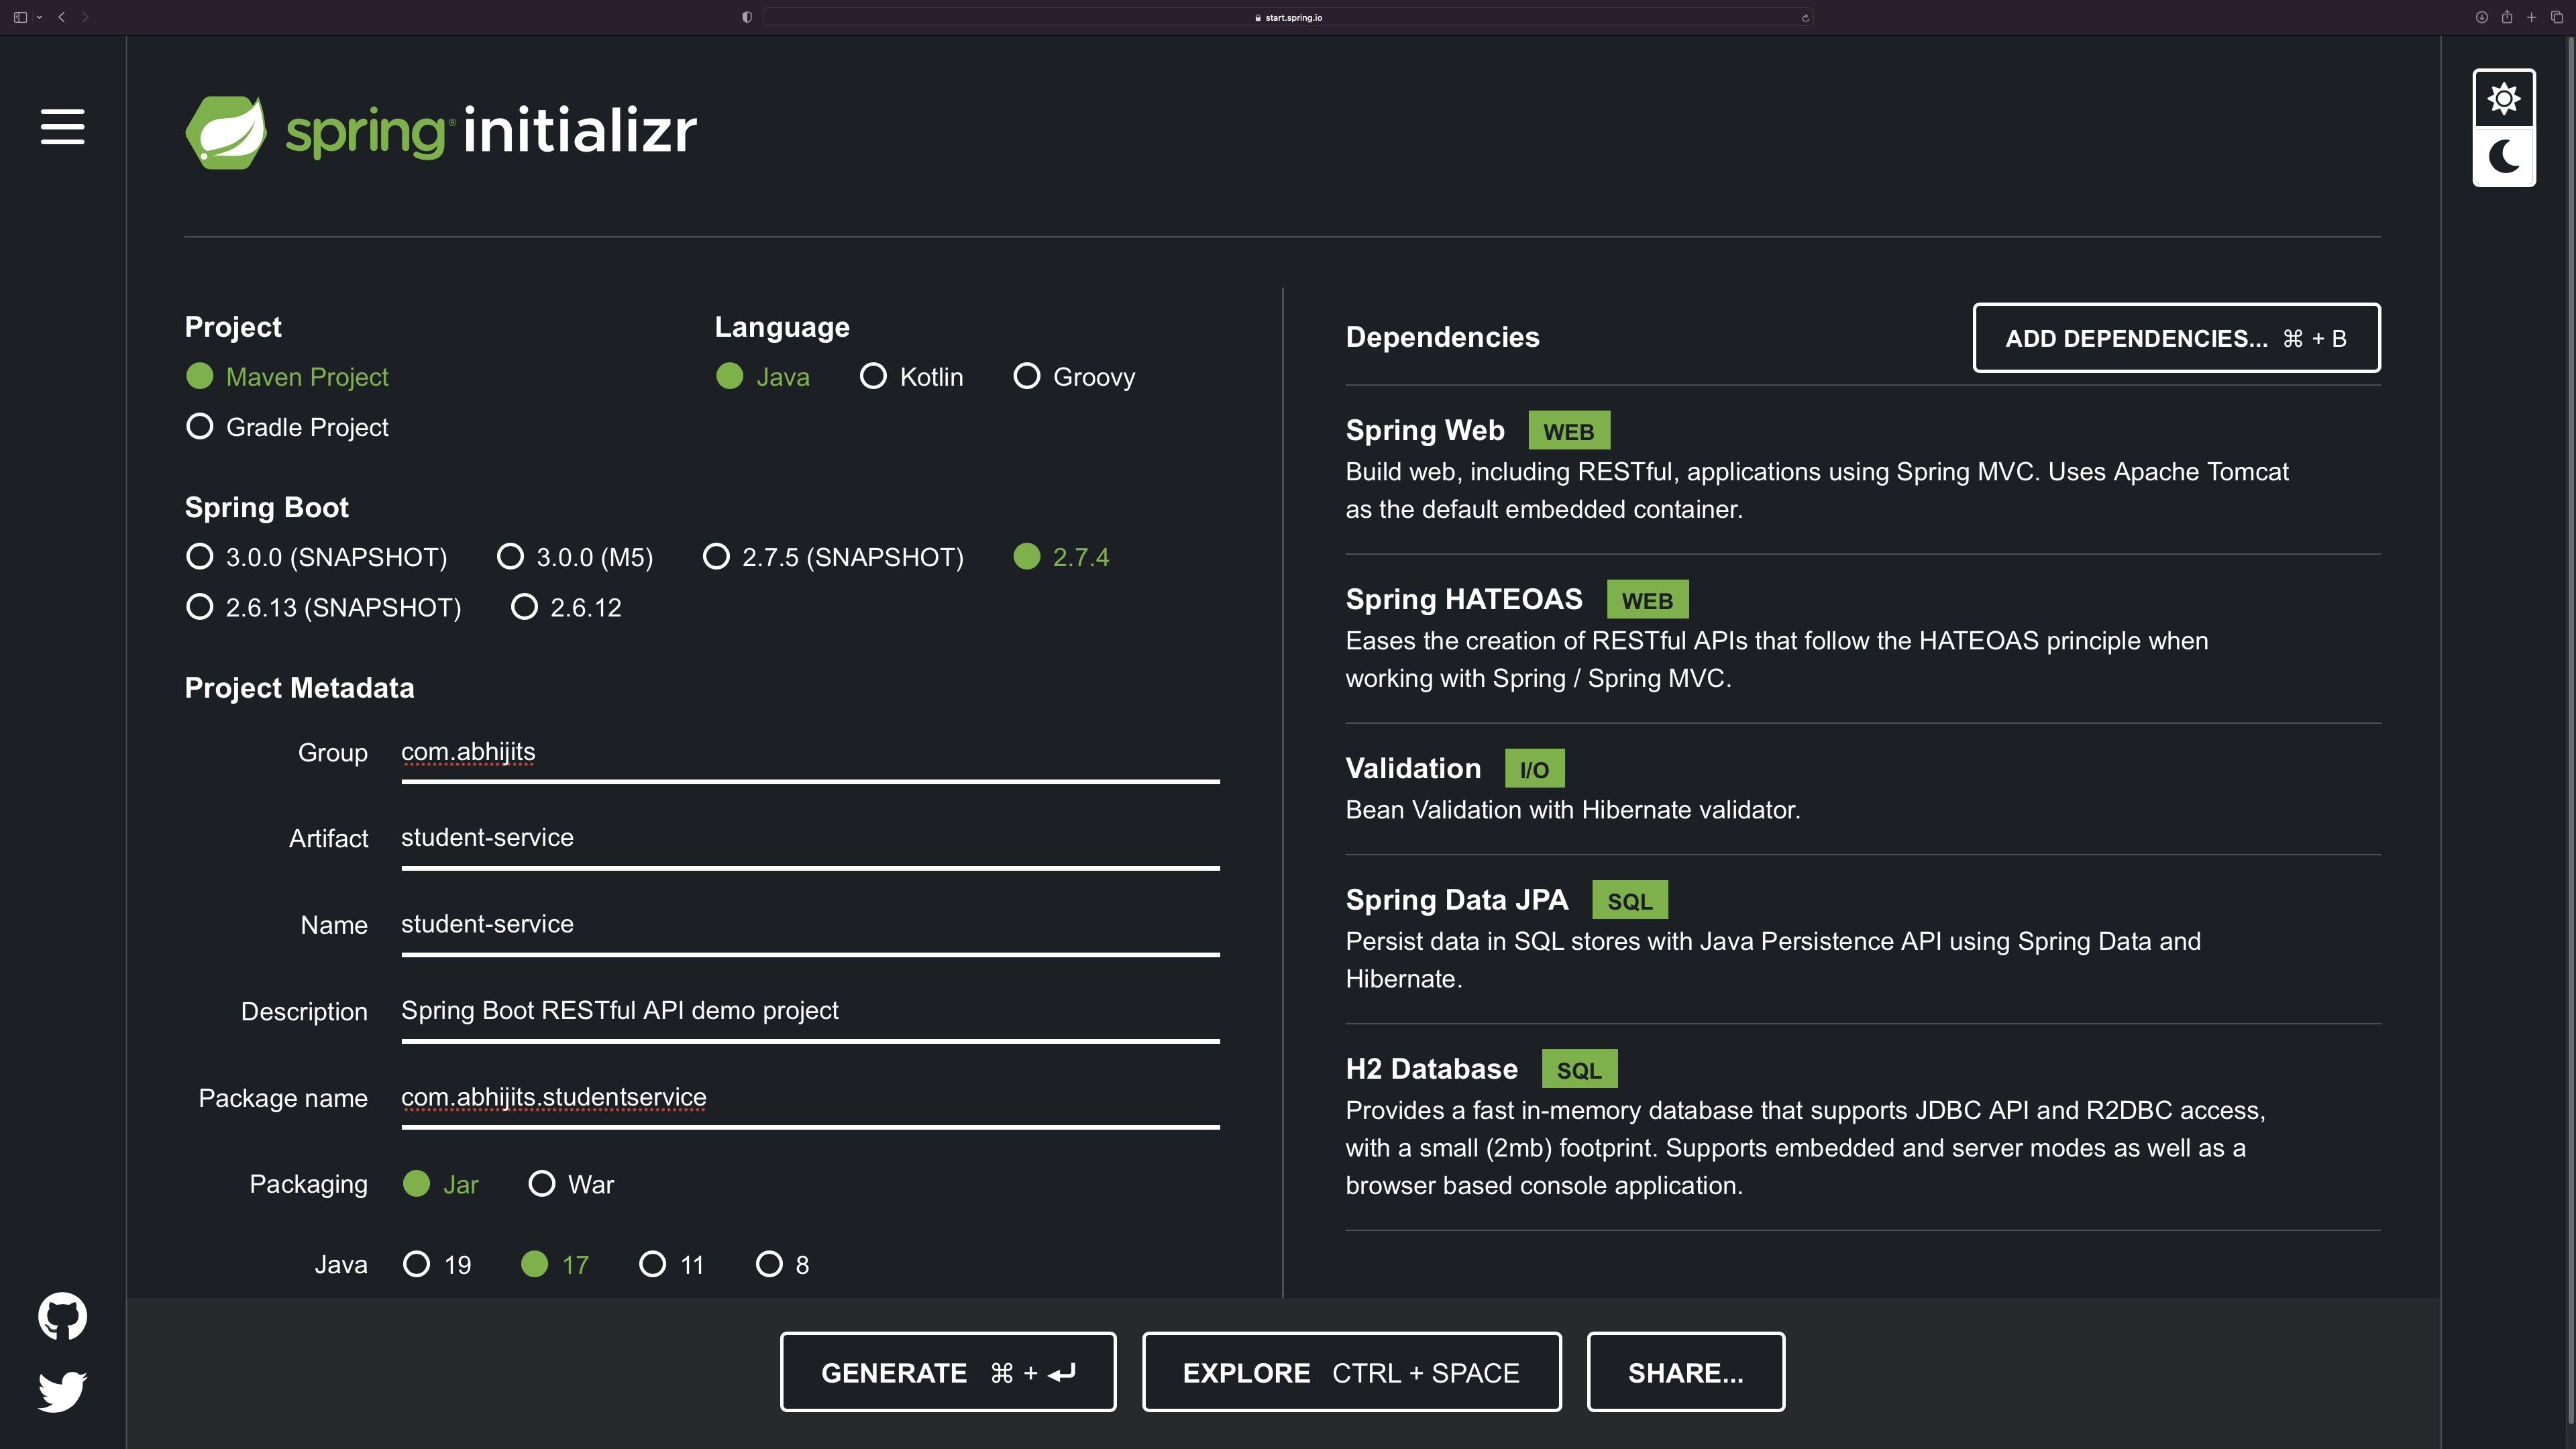Click the Group input field
The height and width of the screenshot is (1449, 2576).
pyautogui.click(x=810, y=753)
